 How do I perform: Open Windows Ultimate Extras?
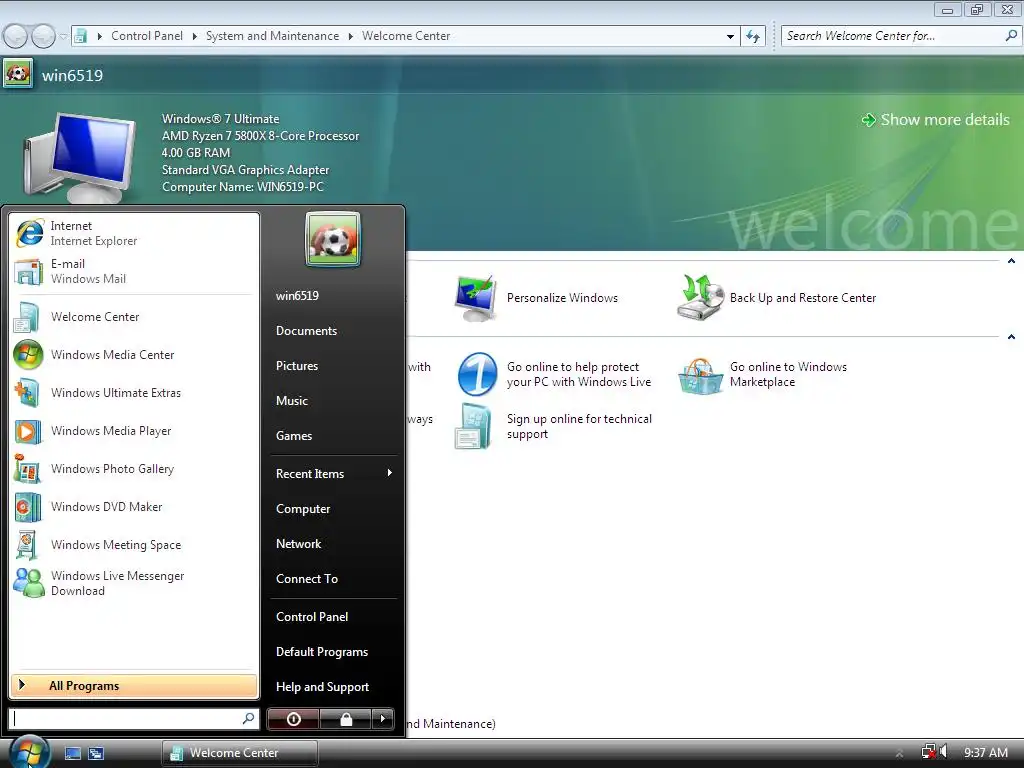pos(134,392)
